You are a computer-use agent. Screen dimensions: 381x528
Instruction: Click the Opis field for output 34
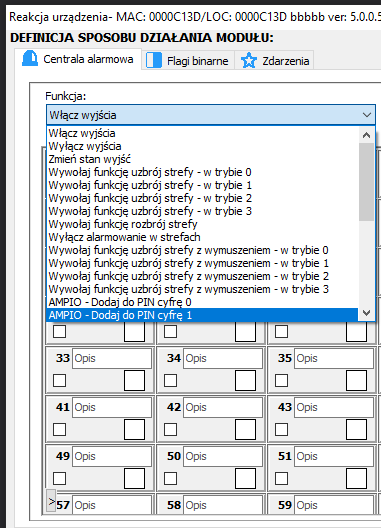223,358
